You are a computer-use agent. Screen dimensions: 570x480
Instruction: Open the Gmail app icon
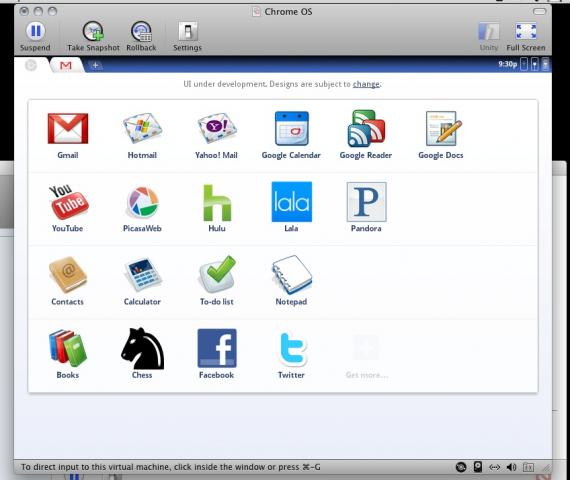68,128
